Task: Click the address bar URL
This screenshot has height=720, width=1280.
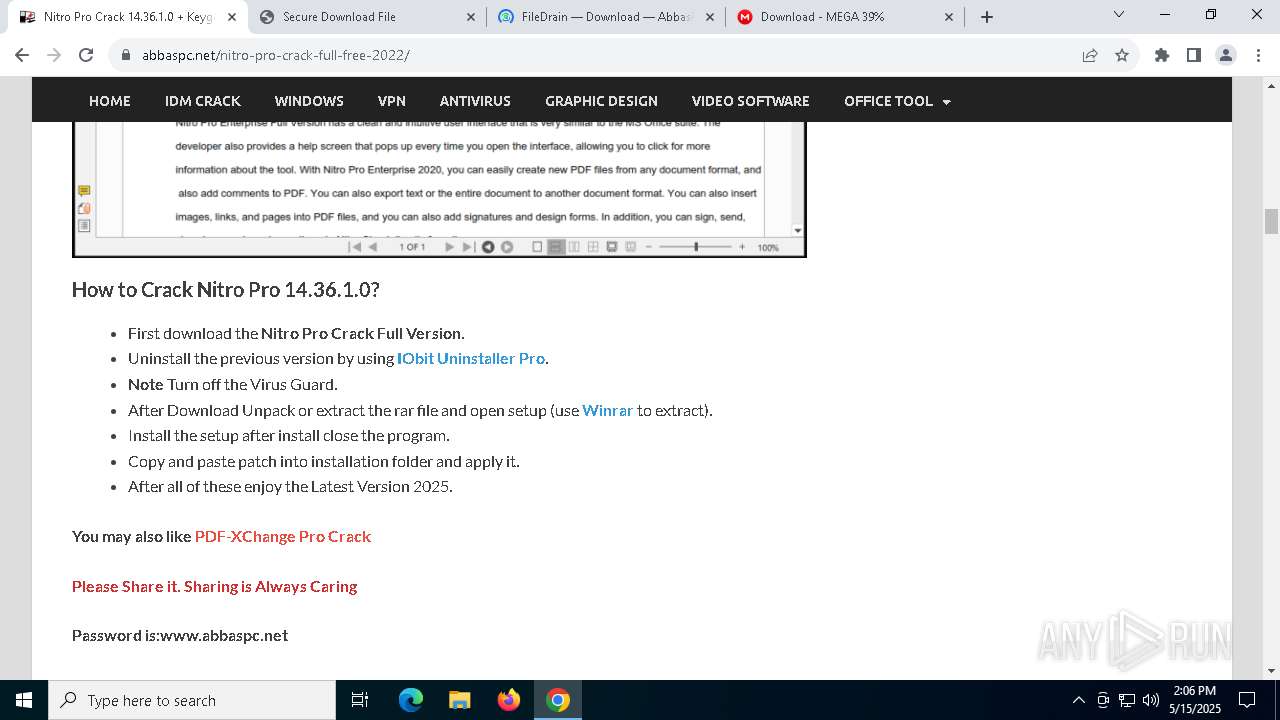Action: [x=275, y=55]
